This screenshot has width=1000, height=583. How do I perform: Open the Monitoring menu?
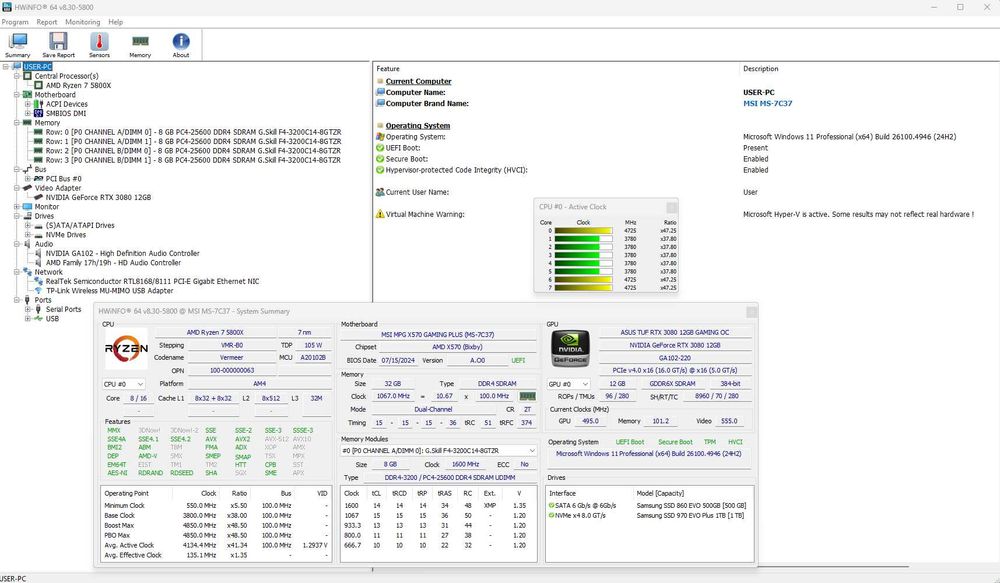[82, 22]
